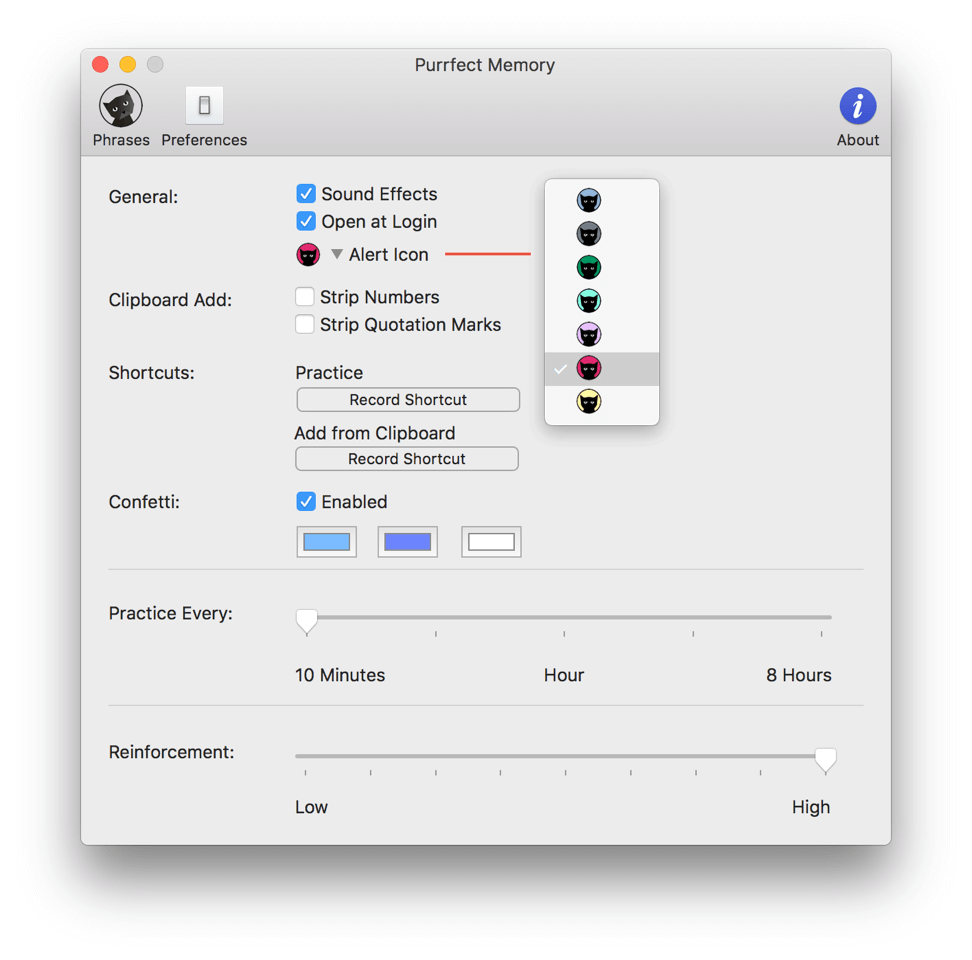
Task: Expand the Alert Icon dropdown triangle
Action: [337, 253]
